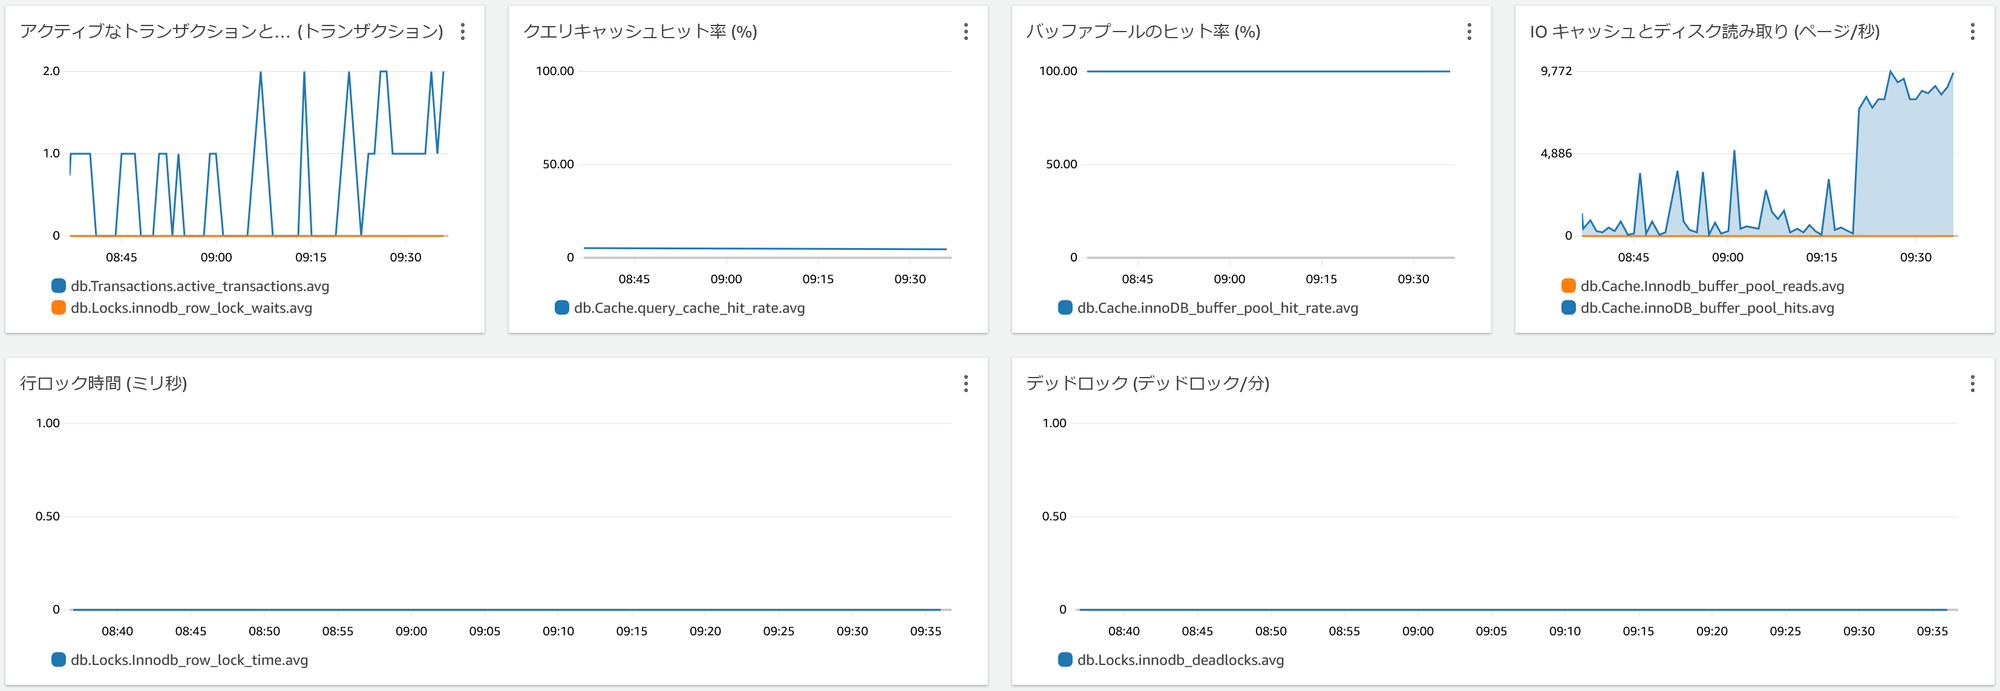Click orange swatch for innodb_row_lock_waits.avg
Screen dimensions: 2000x691
(x=59, y=308)
